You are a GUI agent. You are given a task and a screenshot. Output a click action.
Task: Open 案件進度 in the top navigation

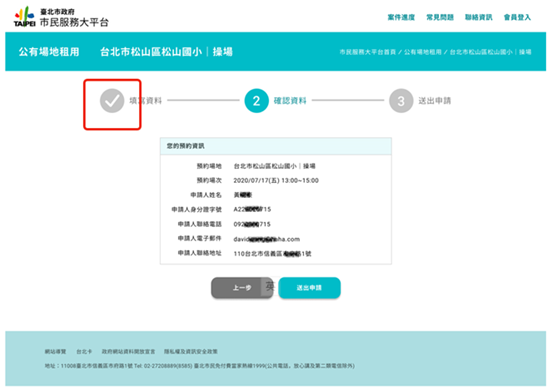[x=401, y=17]
